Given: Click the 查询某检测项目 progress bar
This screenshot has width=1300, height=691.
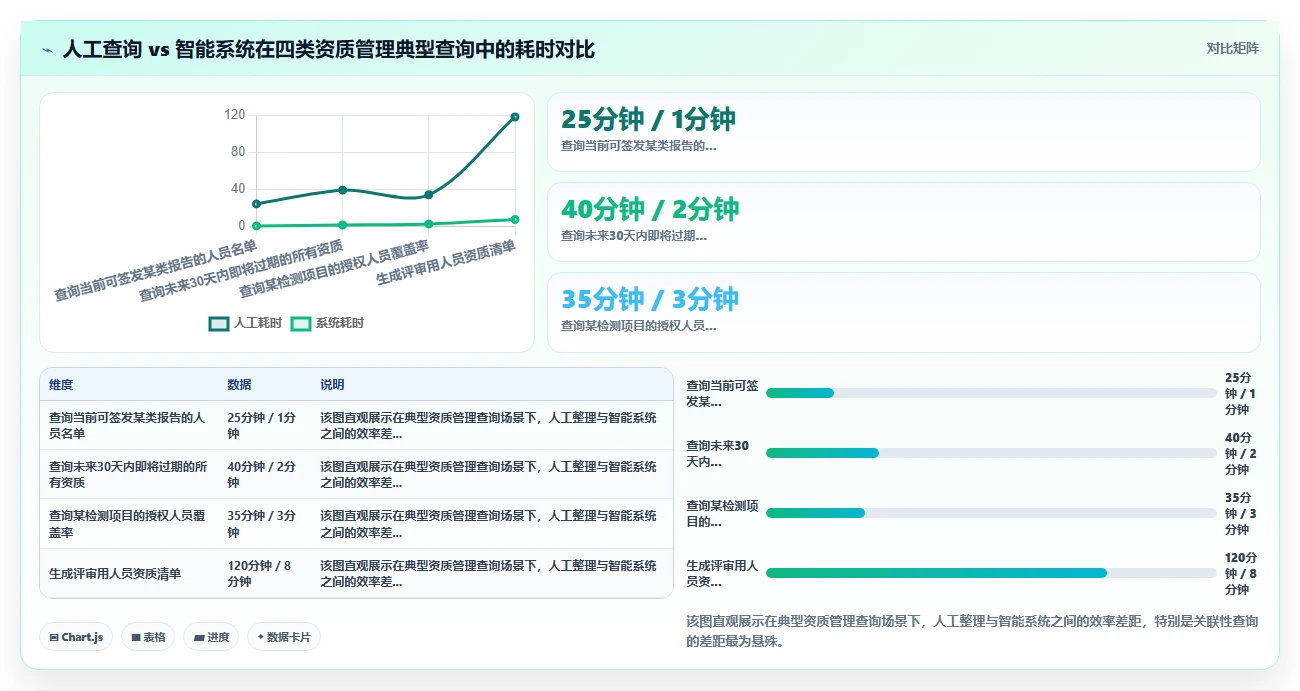Looking at the screenshot, I should tap(991, 513).
